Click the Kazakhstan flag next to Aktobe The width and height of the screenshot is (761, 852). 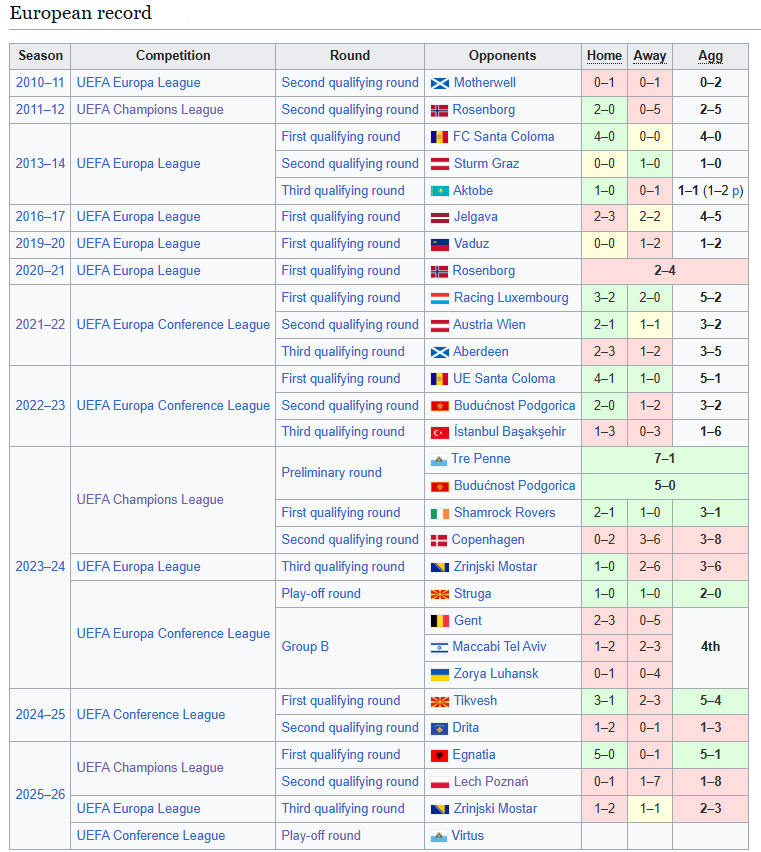pos(439,191)
